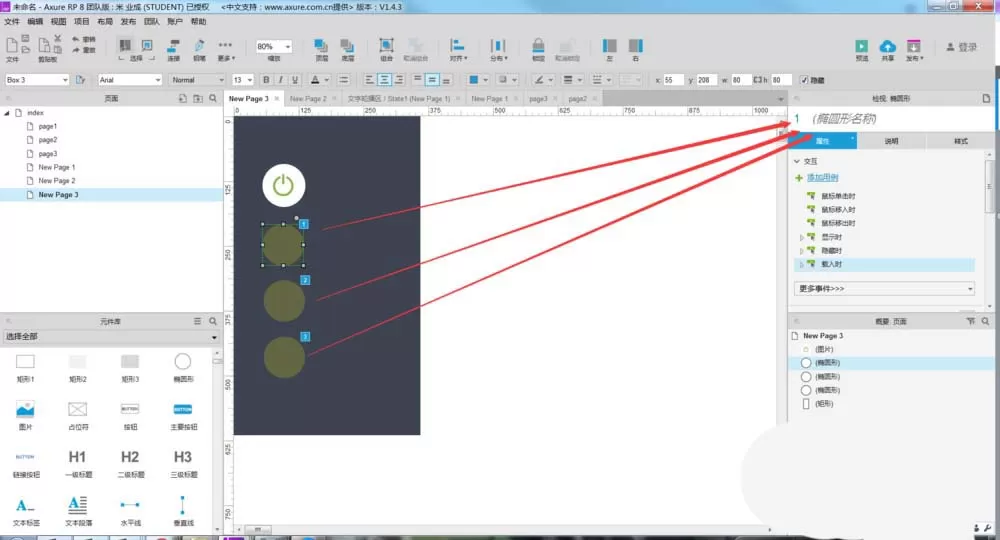Click the bullet list icon
Image resolution: width=1000 pixels, height=540 pixels.
click(x=344, y=80)
